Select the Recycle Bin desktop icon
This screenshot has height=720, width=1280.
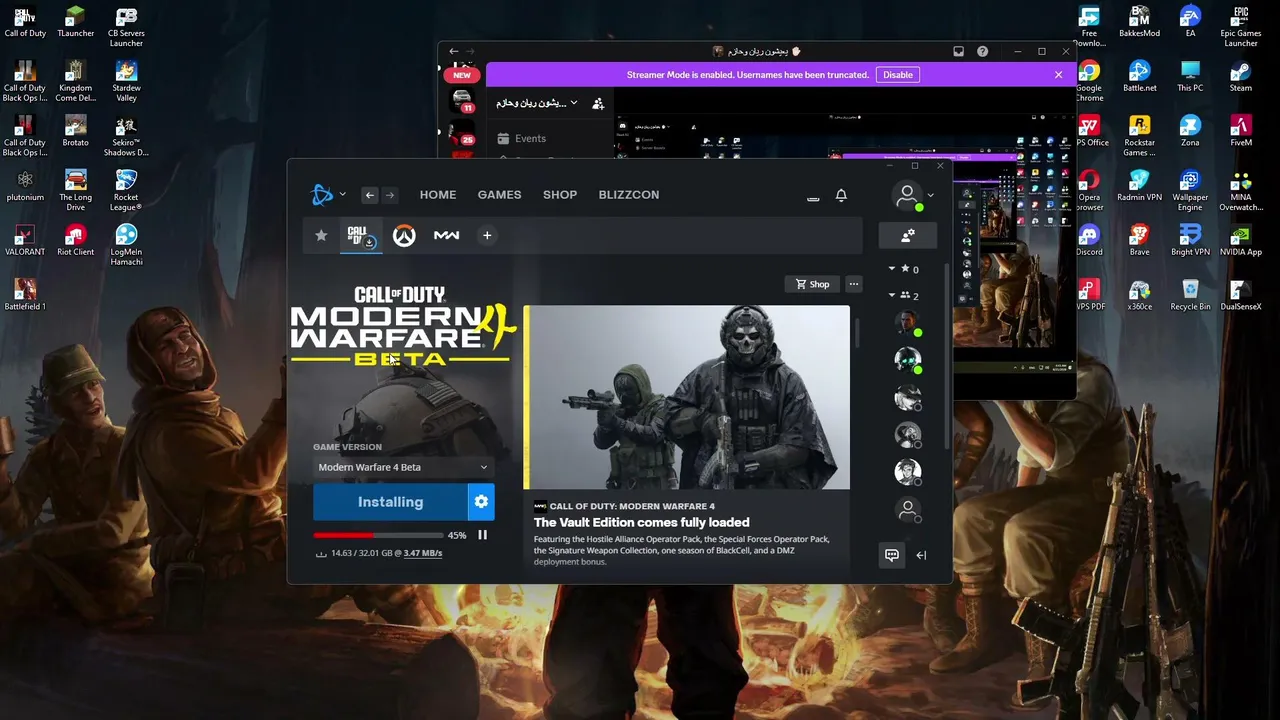tap(1190, 296)
